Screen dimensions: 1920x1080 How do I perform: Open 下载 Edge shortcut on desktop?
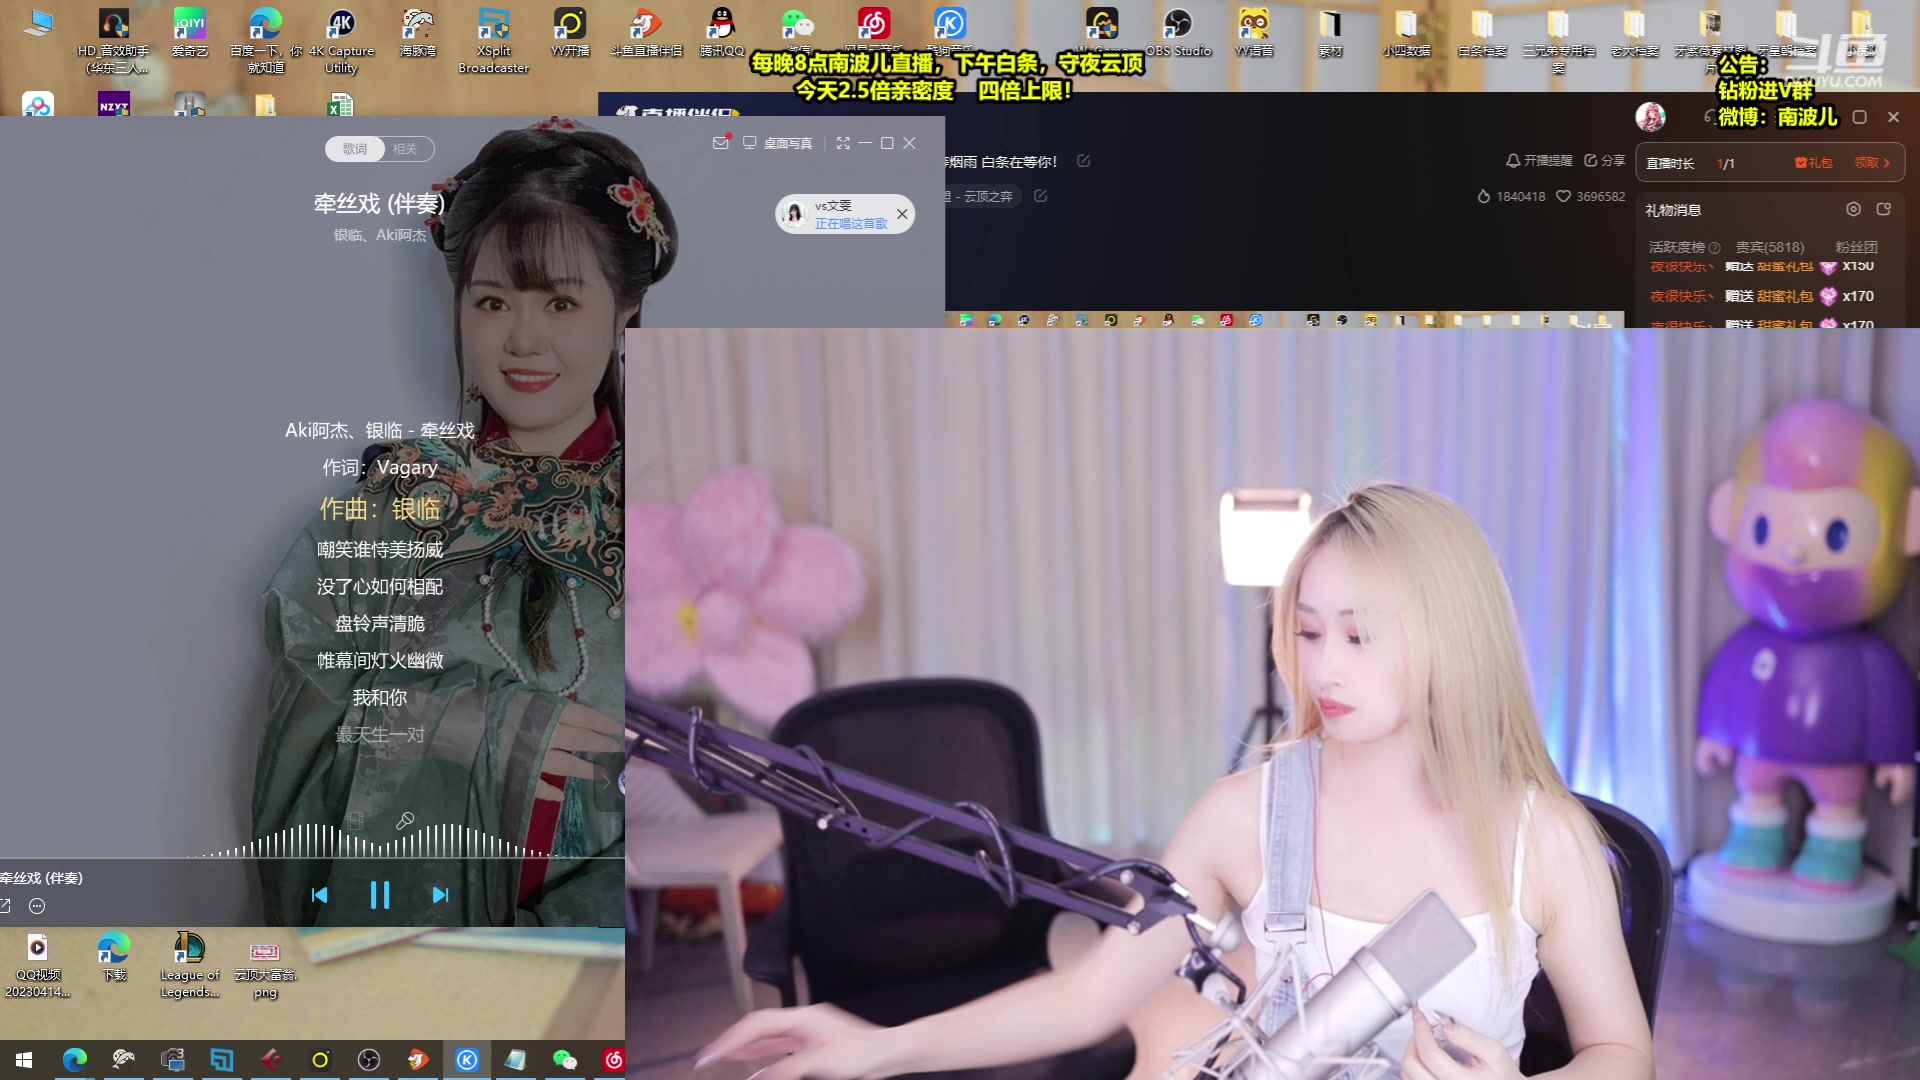point(114,957)
